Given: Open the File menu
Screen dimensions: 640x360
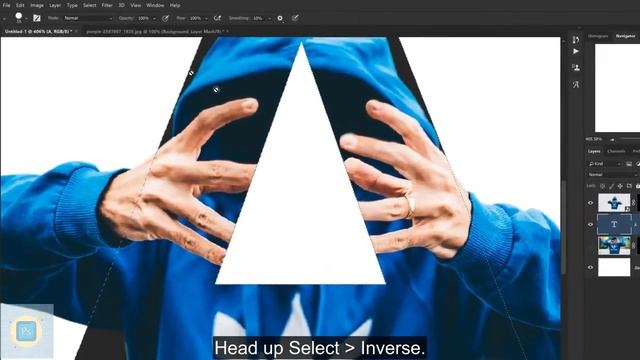Looking at the screenshot, I should coord(6,5).
